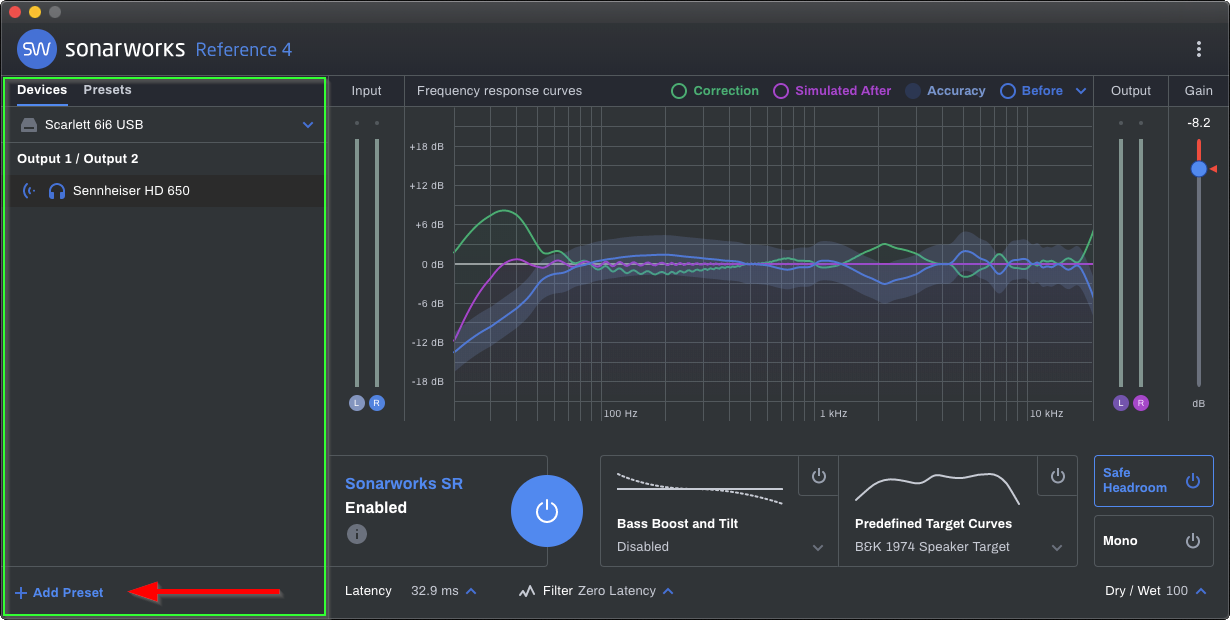Open the three-dot options menu

pos(1199,49)
